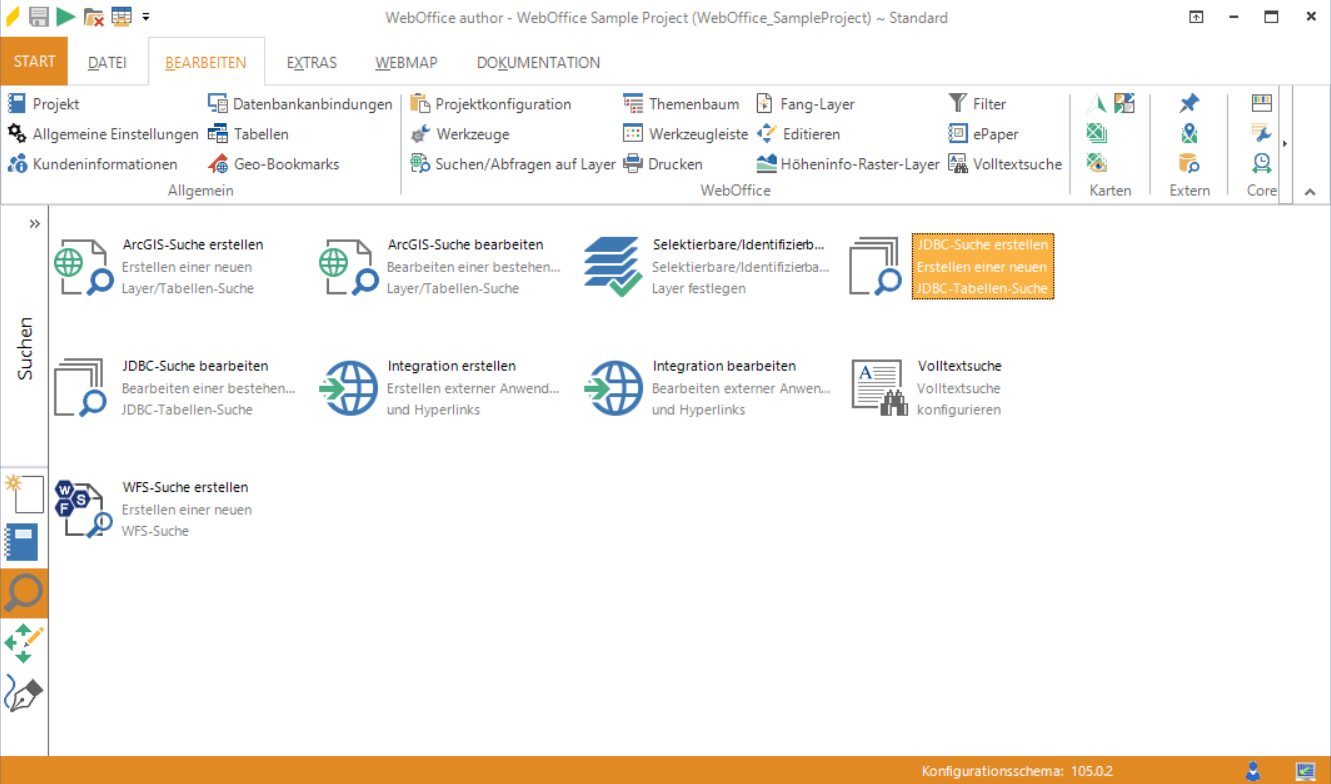
Task: Save the project with the floppy disk icon
Action: 39,17
